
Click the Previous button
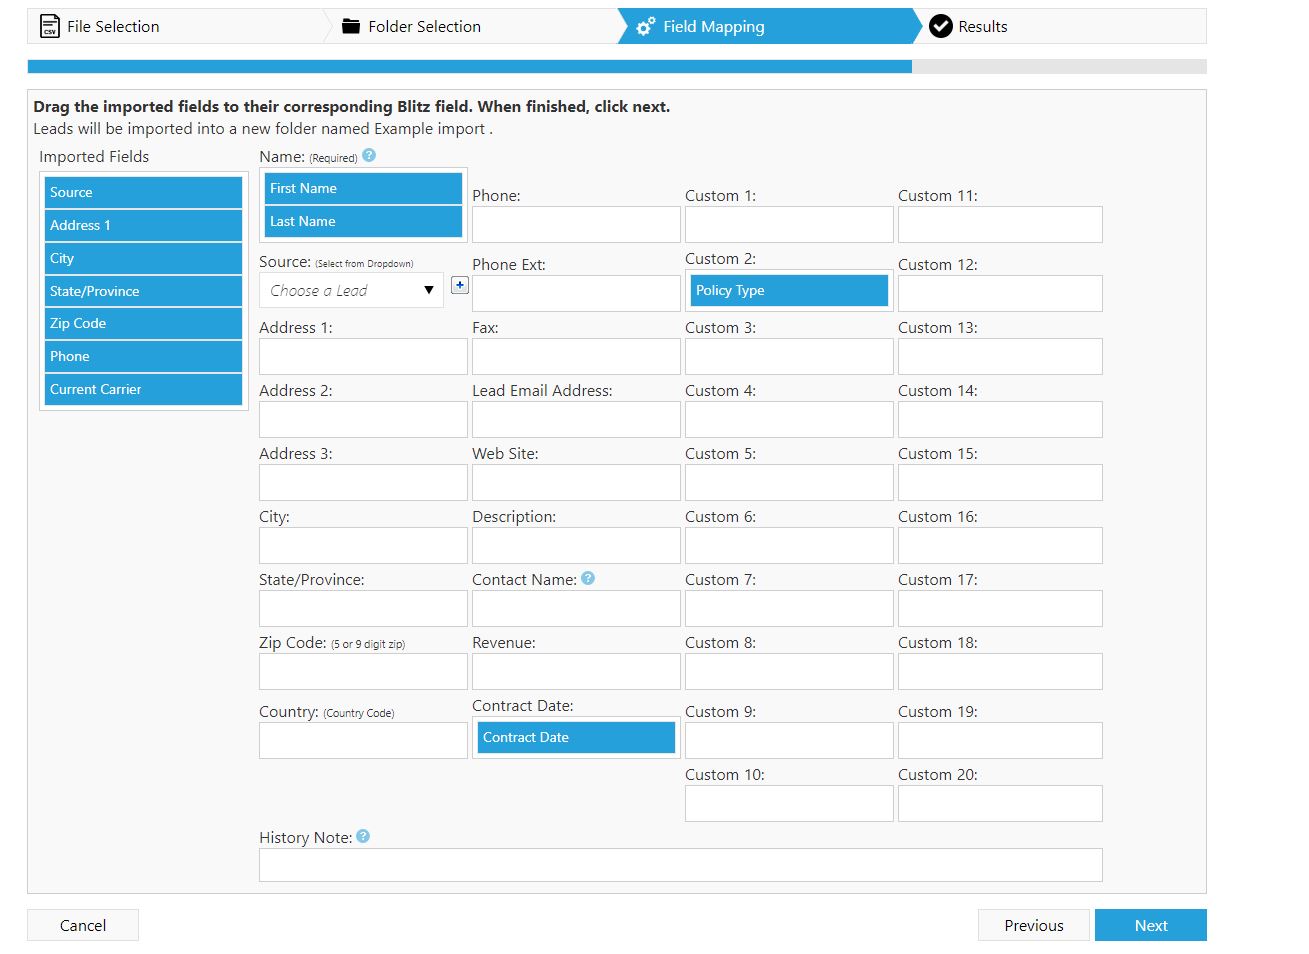click(x=1033, y=925)
